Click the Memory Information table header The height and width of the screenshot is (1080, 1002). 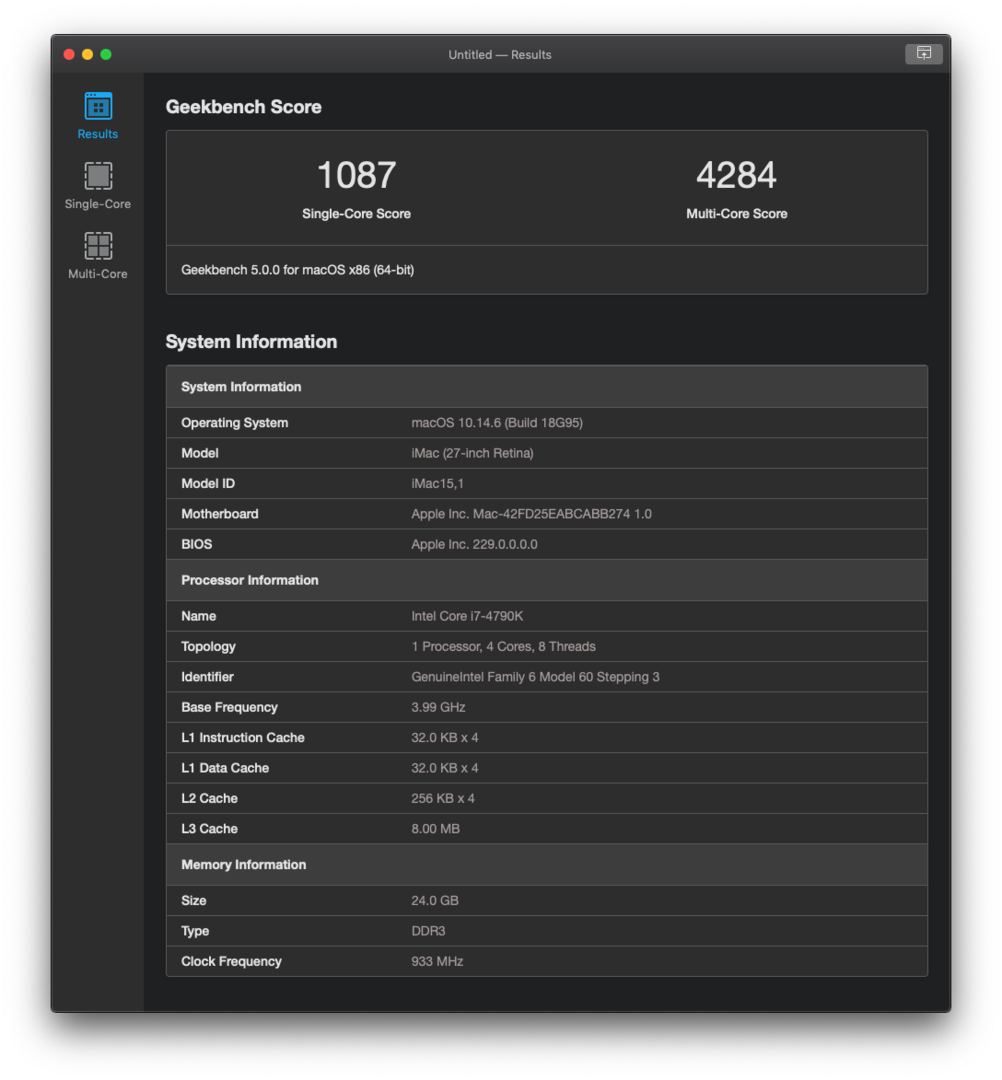(547, 864)
